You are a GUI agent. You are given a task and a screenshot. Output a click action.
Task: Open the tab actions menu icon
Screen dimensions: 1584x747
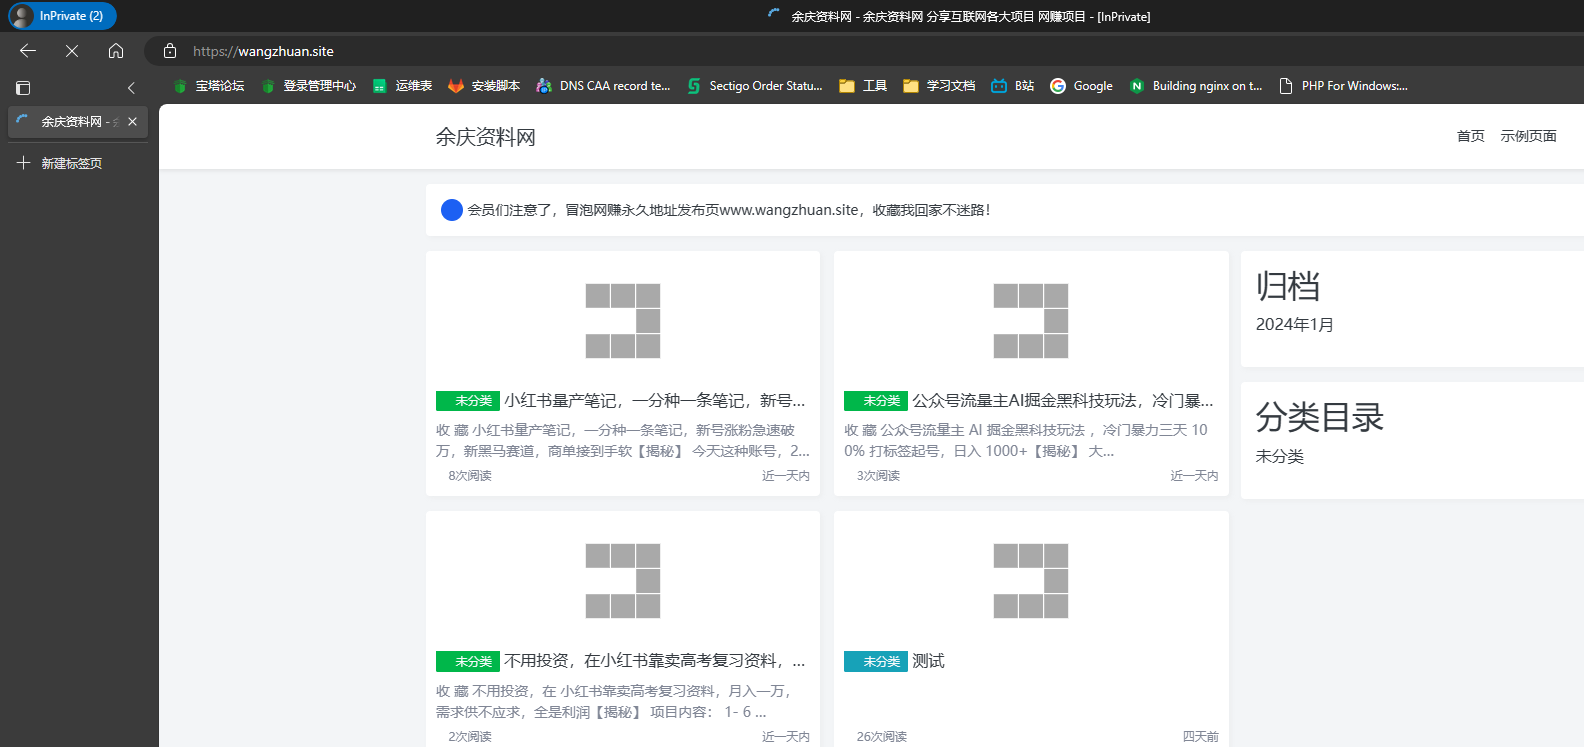(x=23, y=88)
